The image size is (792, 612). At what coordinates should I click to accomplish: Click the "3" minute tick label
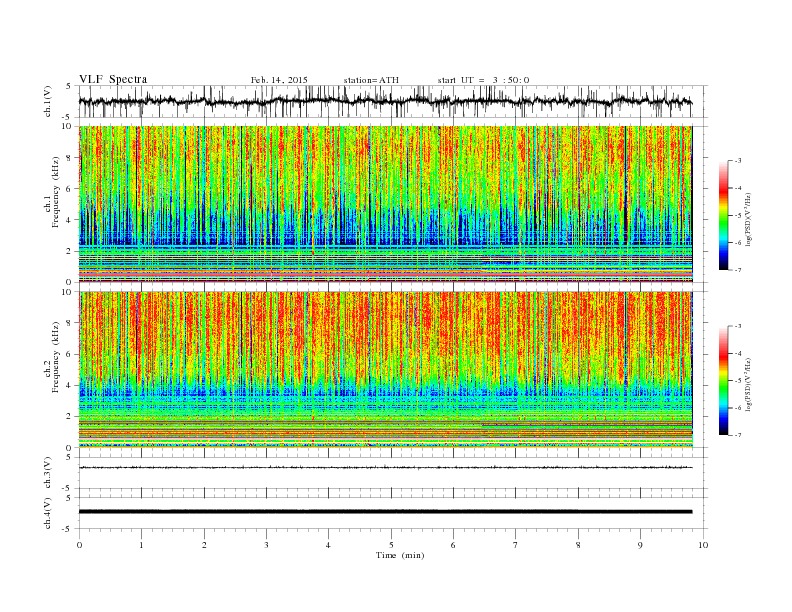[266, 545]
